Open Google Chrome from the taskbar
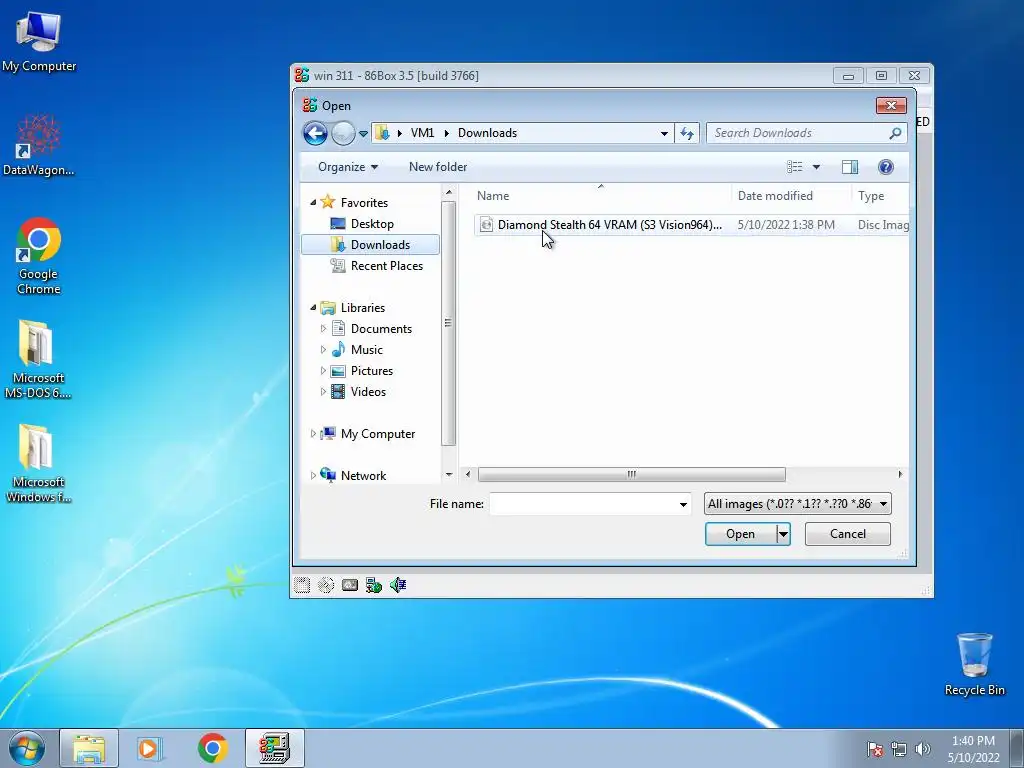 pos(212,748)
